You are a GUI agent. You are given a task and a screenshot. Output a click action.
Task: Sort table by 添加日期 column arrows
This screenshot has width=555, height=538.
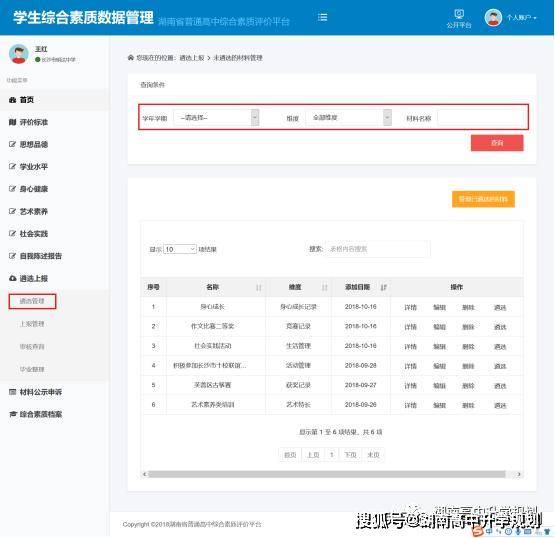pyautogui.click(x=384, y=287)
